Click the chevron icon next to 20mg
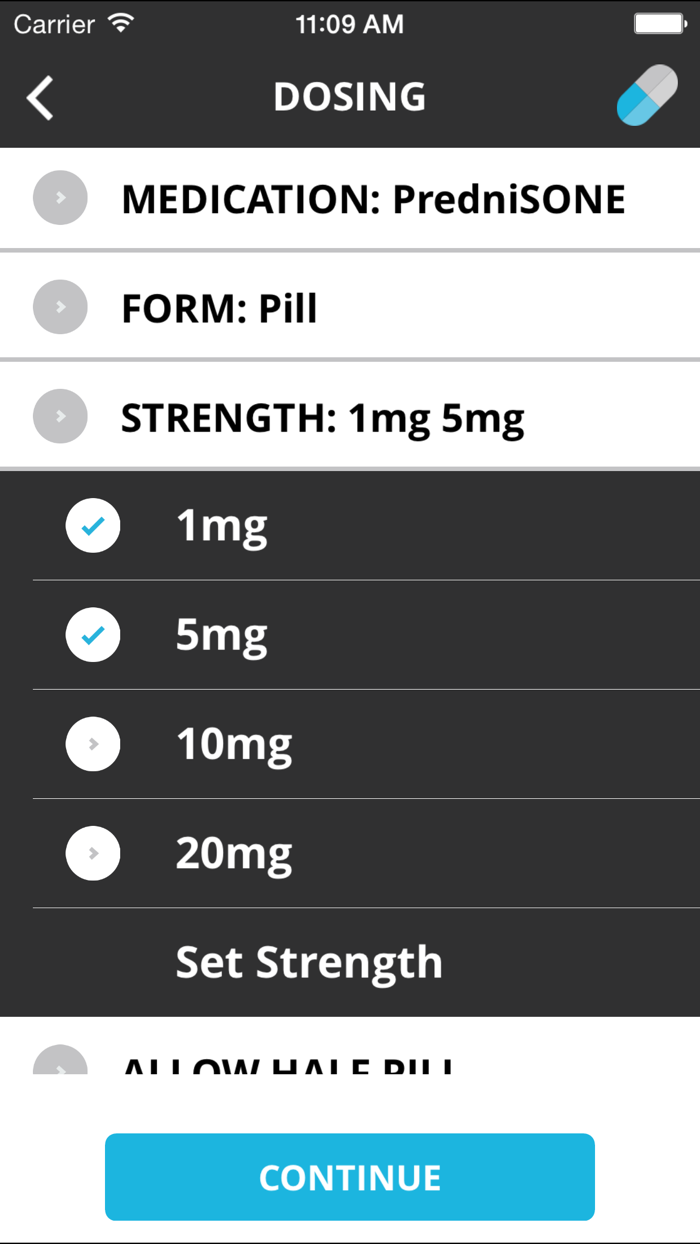Viewport: 700px width, 1244px height. pyautogui.click(x=93, y=853)
